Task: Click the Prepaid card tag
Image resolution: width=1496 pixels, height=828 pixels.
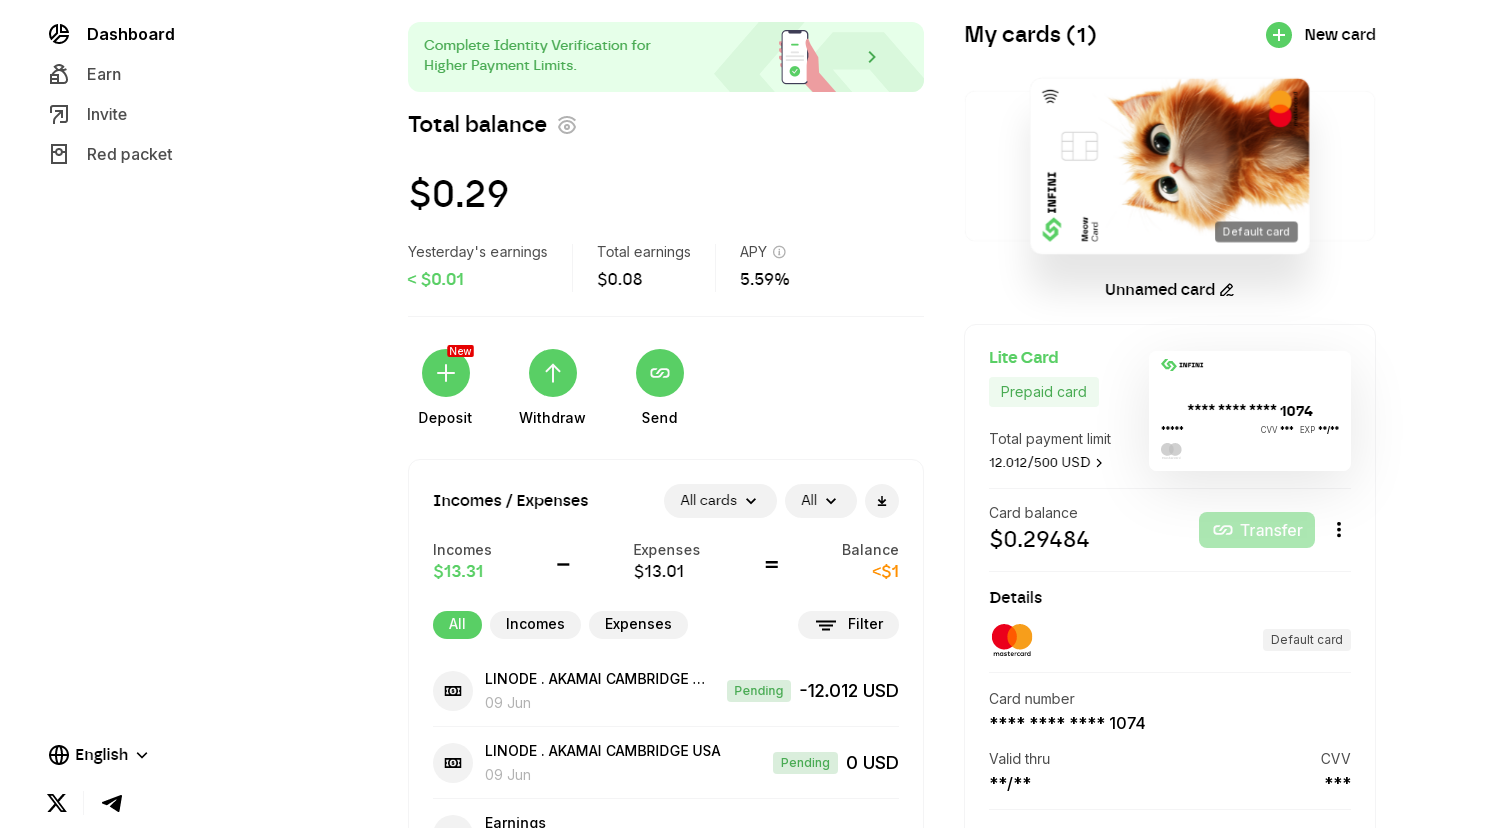Action: pos(1044,392)
